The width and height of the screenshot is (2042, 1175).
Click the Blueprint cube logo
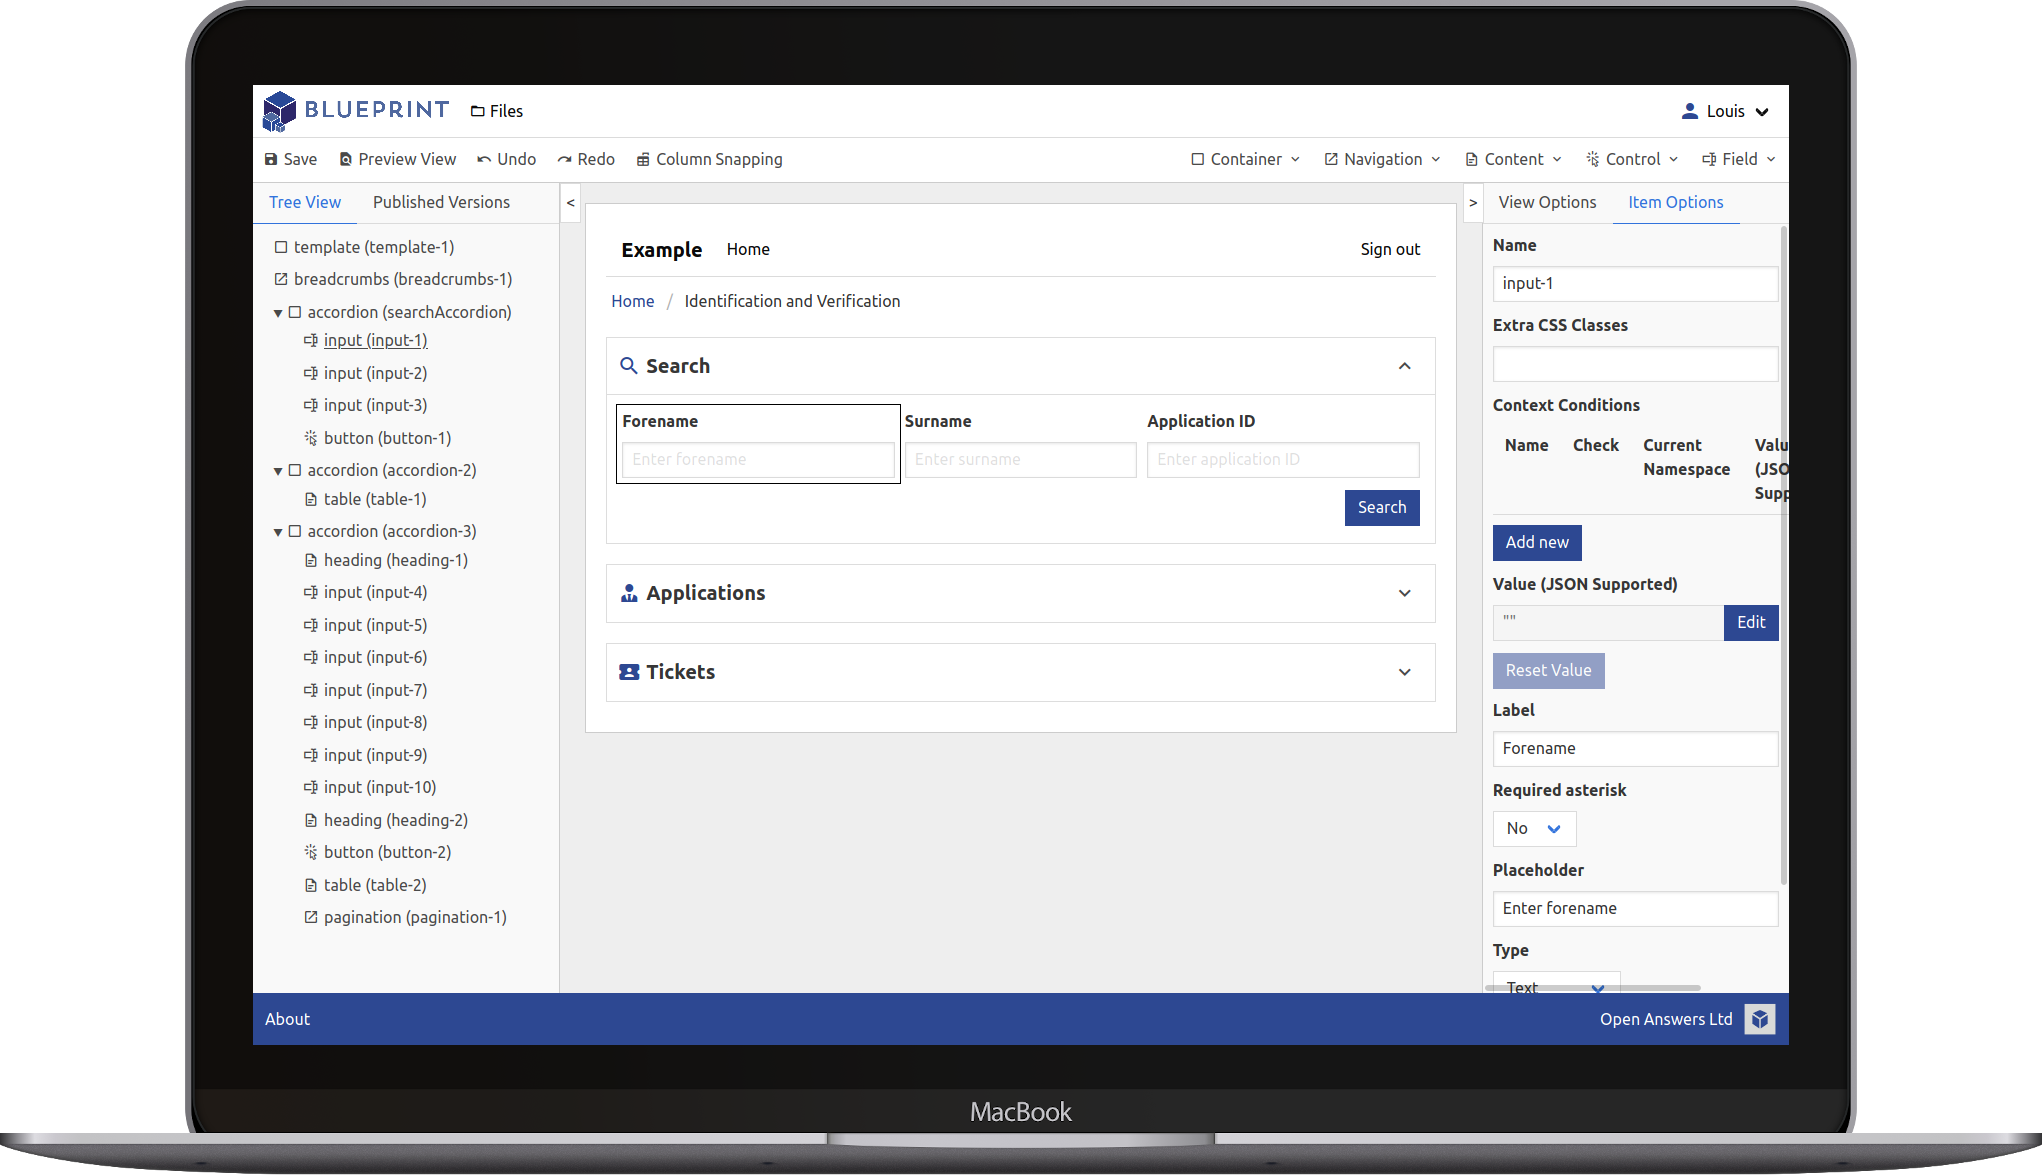278,111
